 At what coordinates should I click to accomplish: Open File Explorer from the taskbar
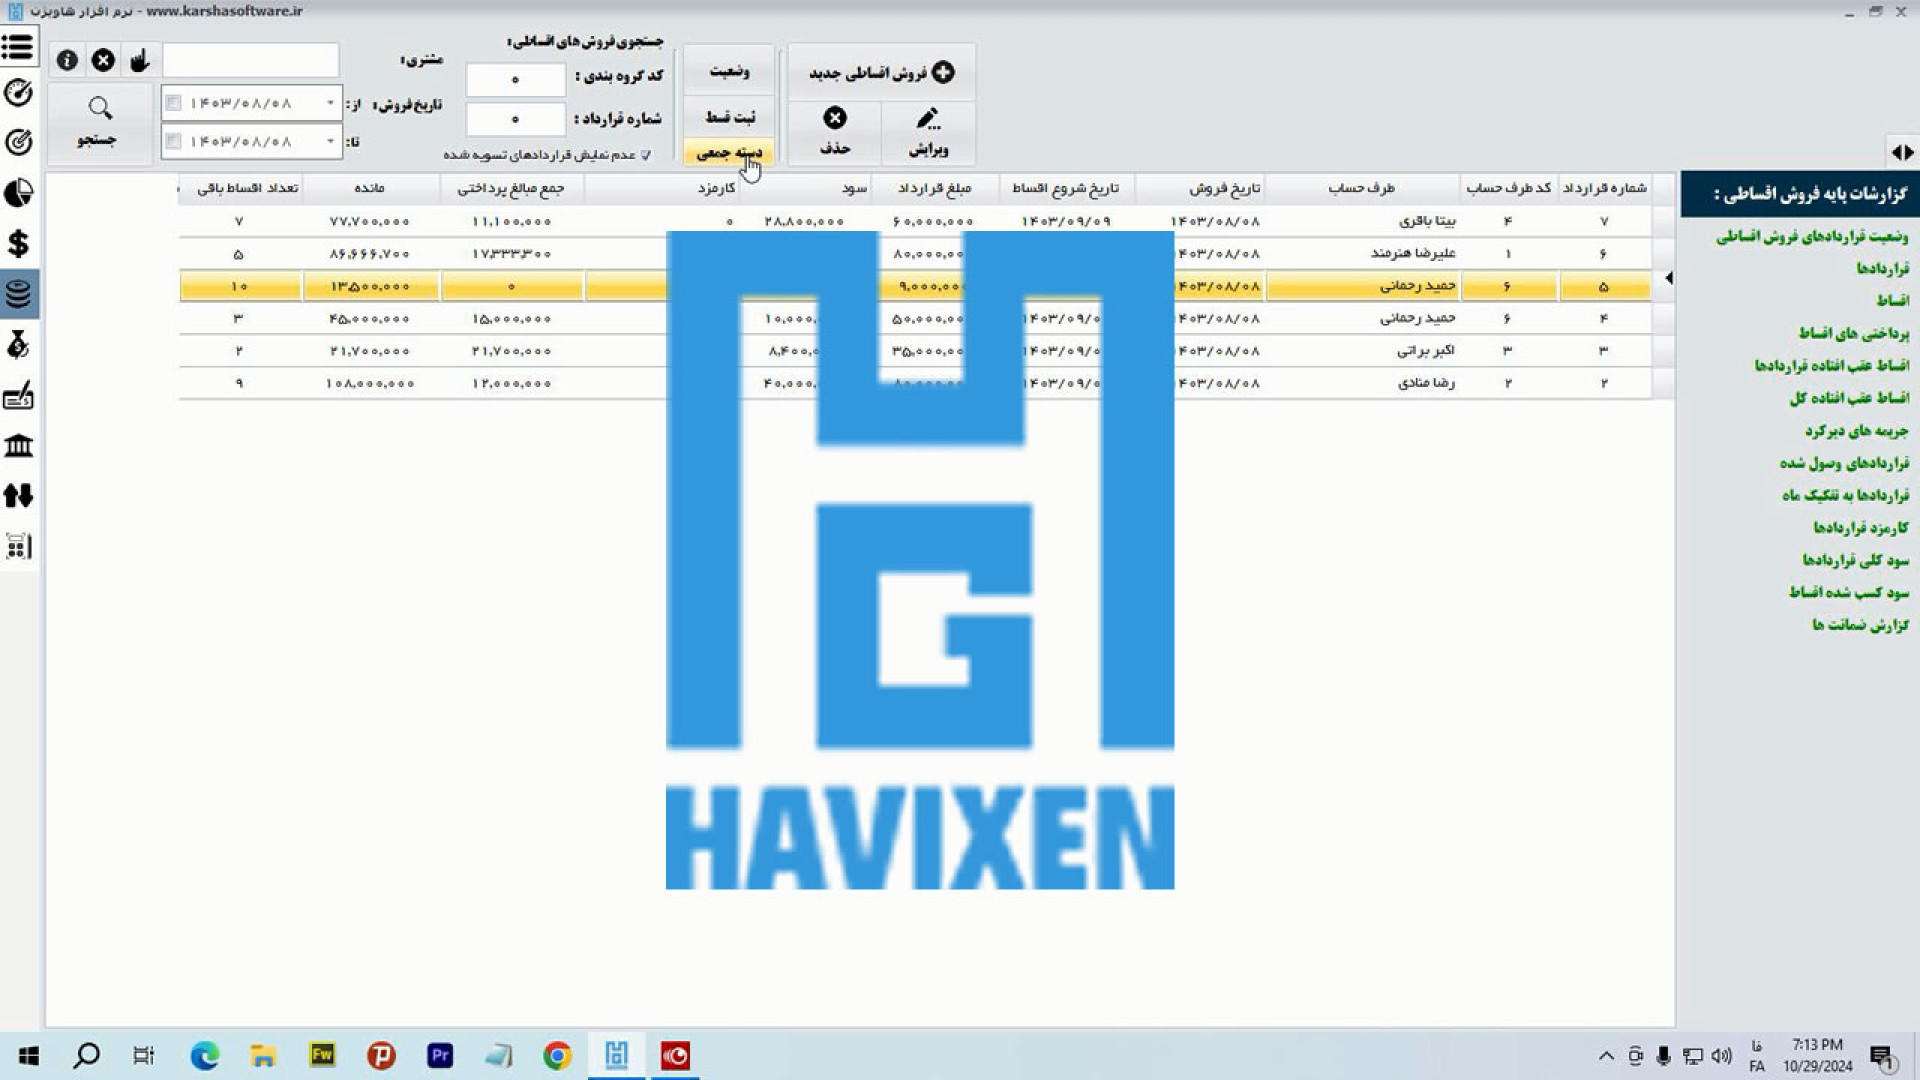[263, 1056]
